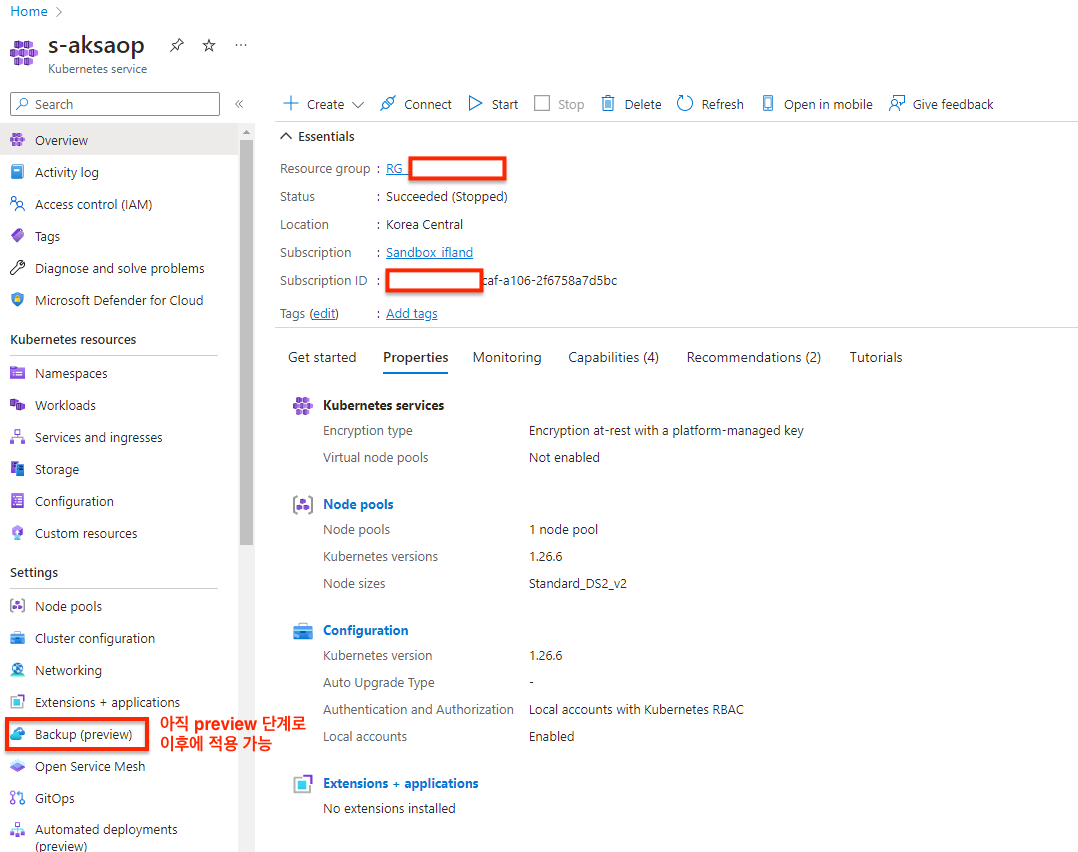Open Diagnose and solve problems
The width and height of the screenshot is (1078, 852).
119,268
